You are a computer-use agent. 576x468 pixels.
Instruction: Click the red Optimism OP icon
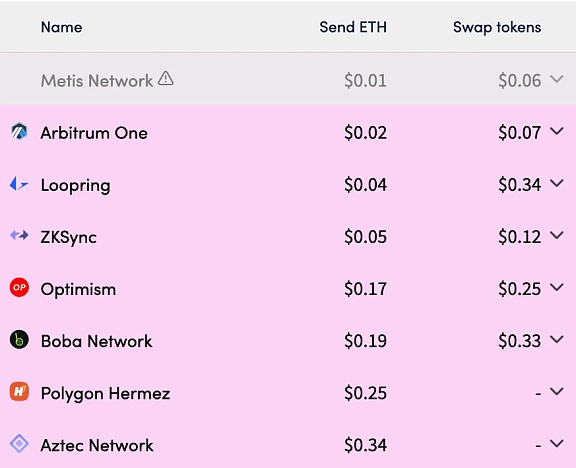pyautogui.click(x=19, y=287)
